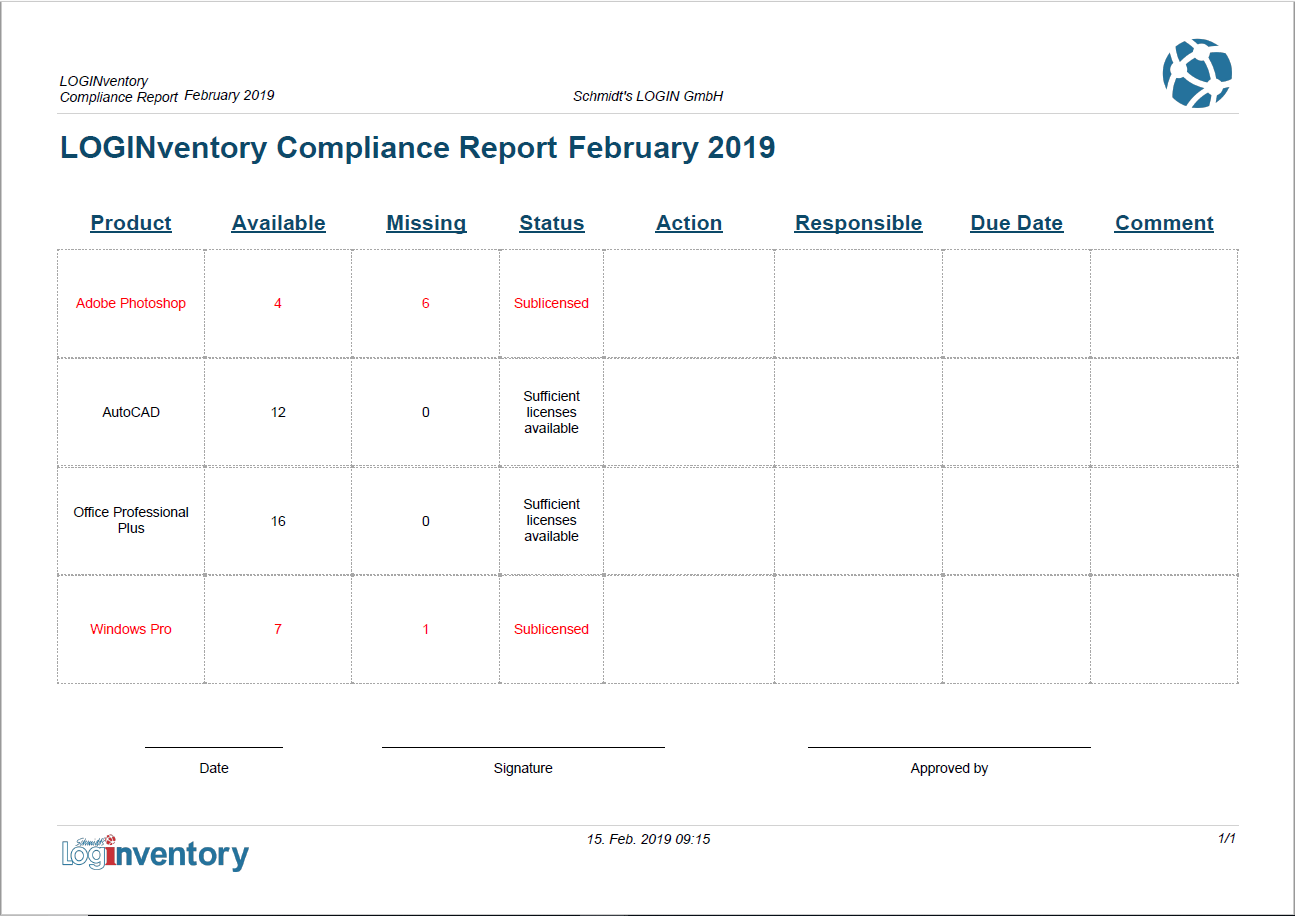
Task: Click the Office Professional Plus status text
Action: coord(551,520)
